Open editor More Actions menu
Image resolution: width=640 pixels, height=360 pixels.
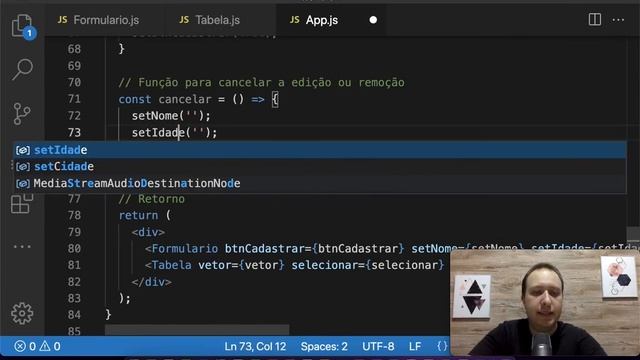(618, 20)
